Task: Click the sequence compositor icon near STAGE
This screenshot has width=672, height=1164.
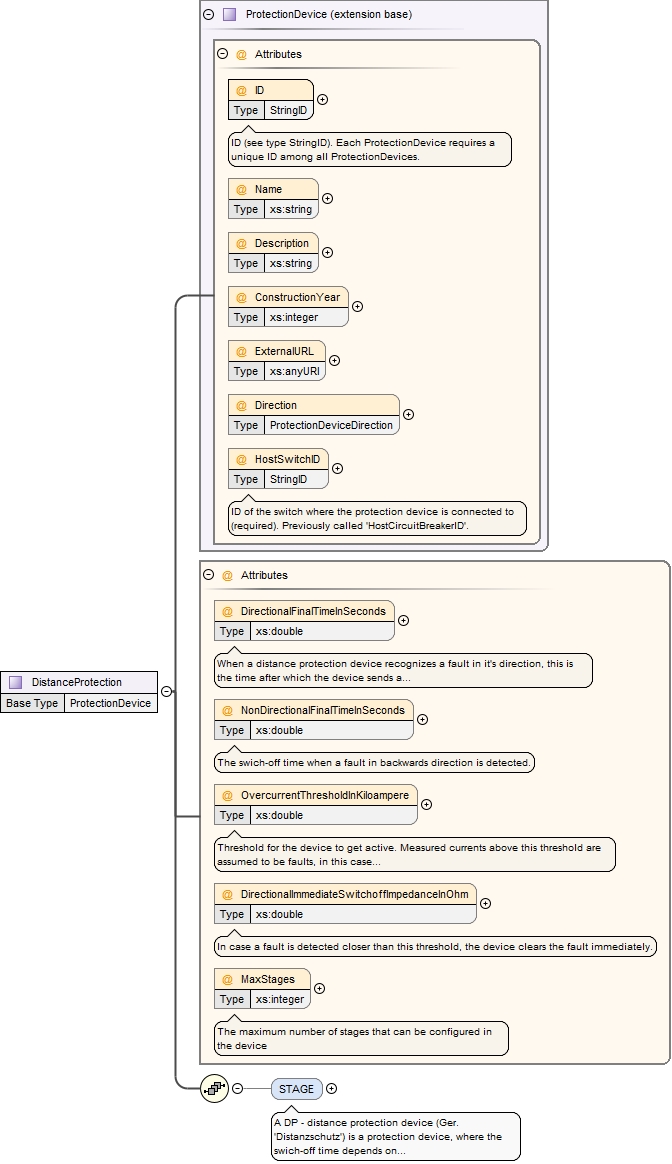Action: [214, 1089]
